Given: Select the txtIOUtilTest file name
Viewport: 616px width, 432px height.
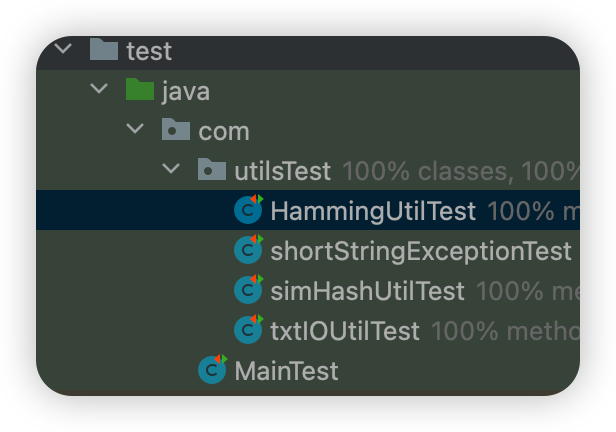Looking at the screenshot, I should 345,331.
